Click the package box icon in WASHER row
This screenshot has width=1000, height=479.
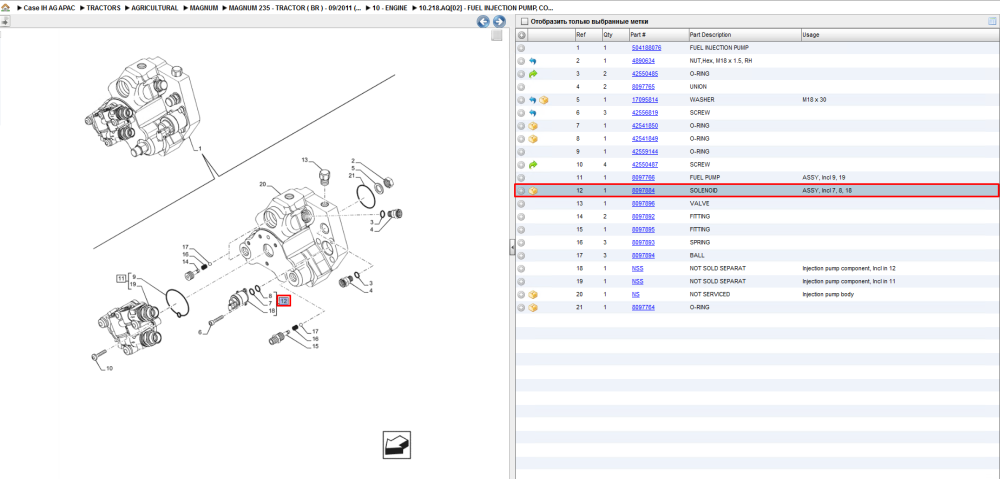coord(543,100)
